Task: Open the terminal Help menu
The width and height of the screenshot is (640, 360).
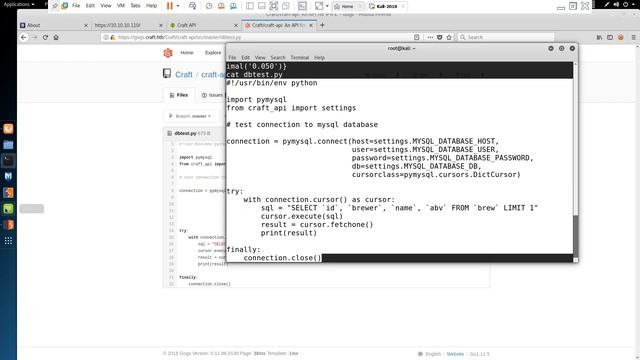Action: (x=319, y=58)
